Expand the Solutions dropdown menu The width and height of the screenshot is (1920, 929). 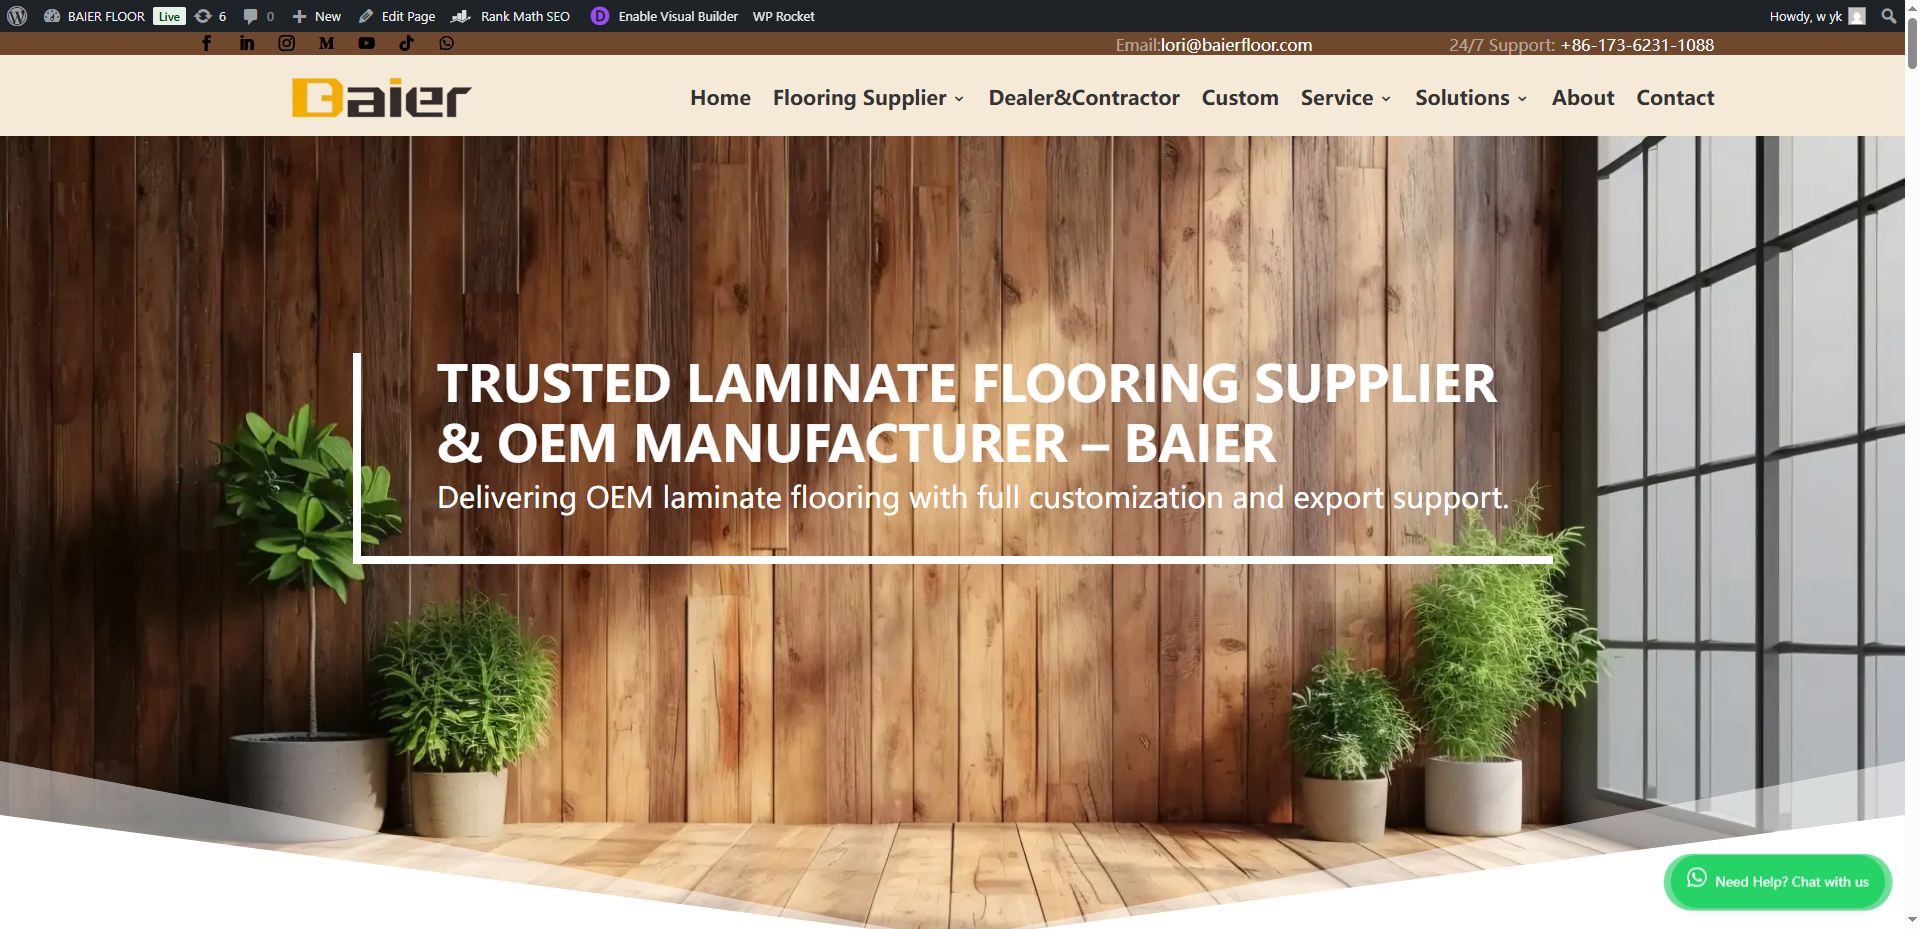pos(1471,98)
